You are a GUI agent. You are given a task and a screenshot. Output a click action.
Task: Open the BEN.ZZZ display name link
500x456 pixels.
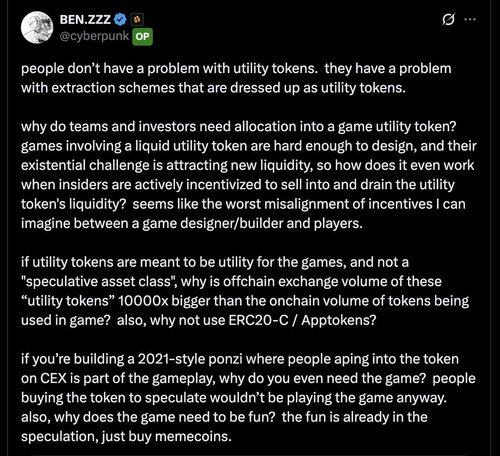click(x=85, y=20)
